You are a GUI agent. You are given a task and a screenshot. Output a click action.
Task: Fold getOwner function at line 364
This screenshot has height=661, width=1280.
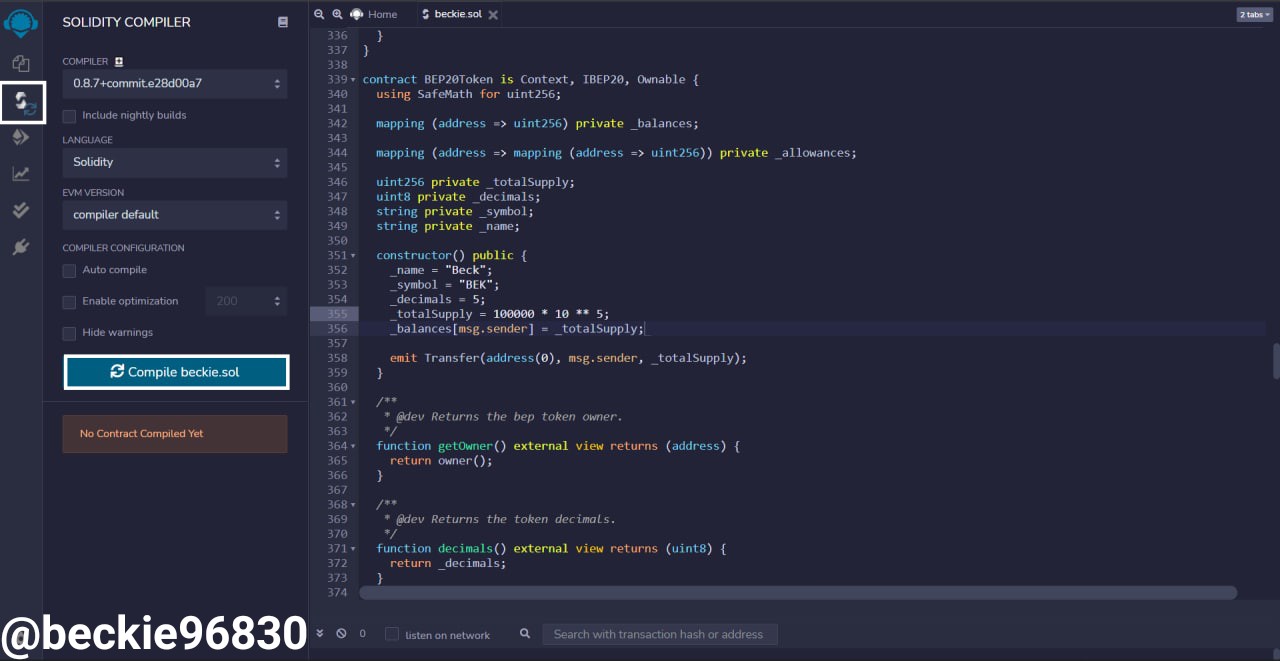353,446
